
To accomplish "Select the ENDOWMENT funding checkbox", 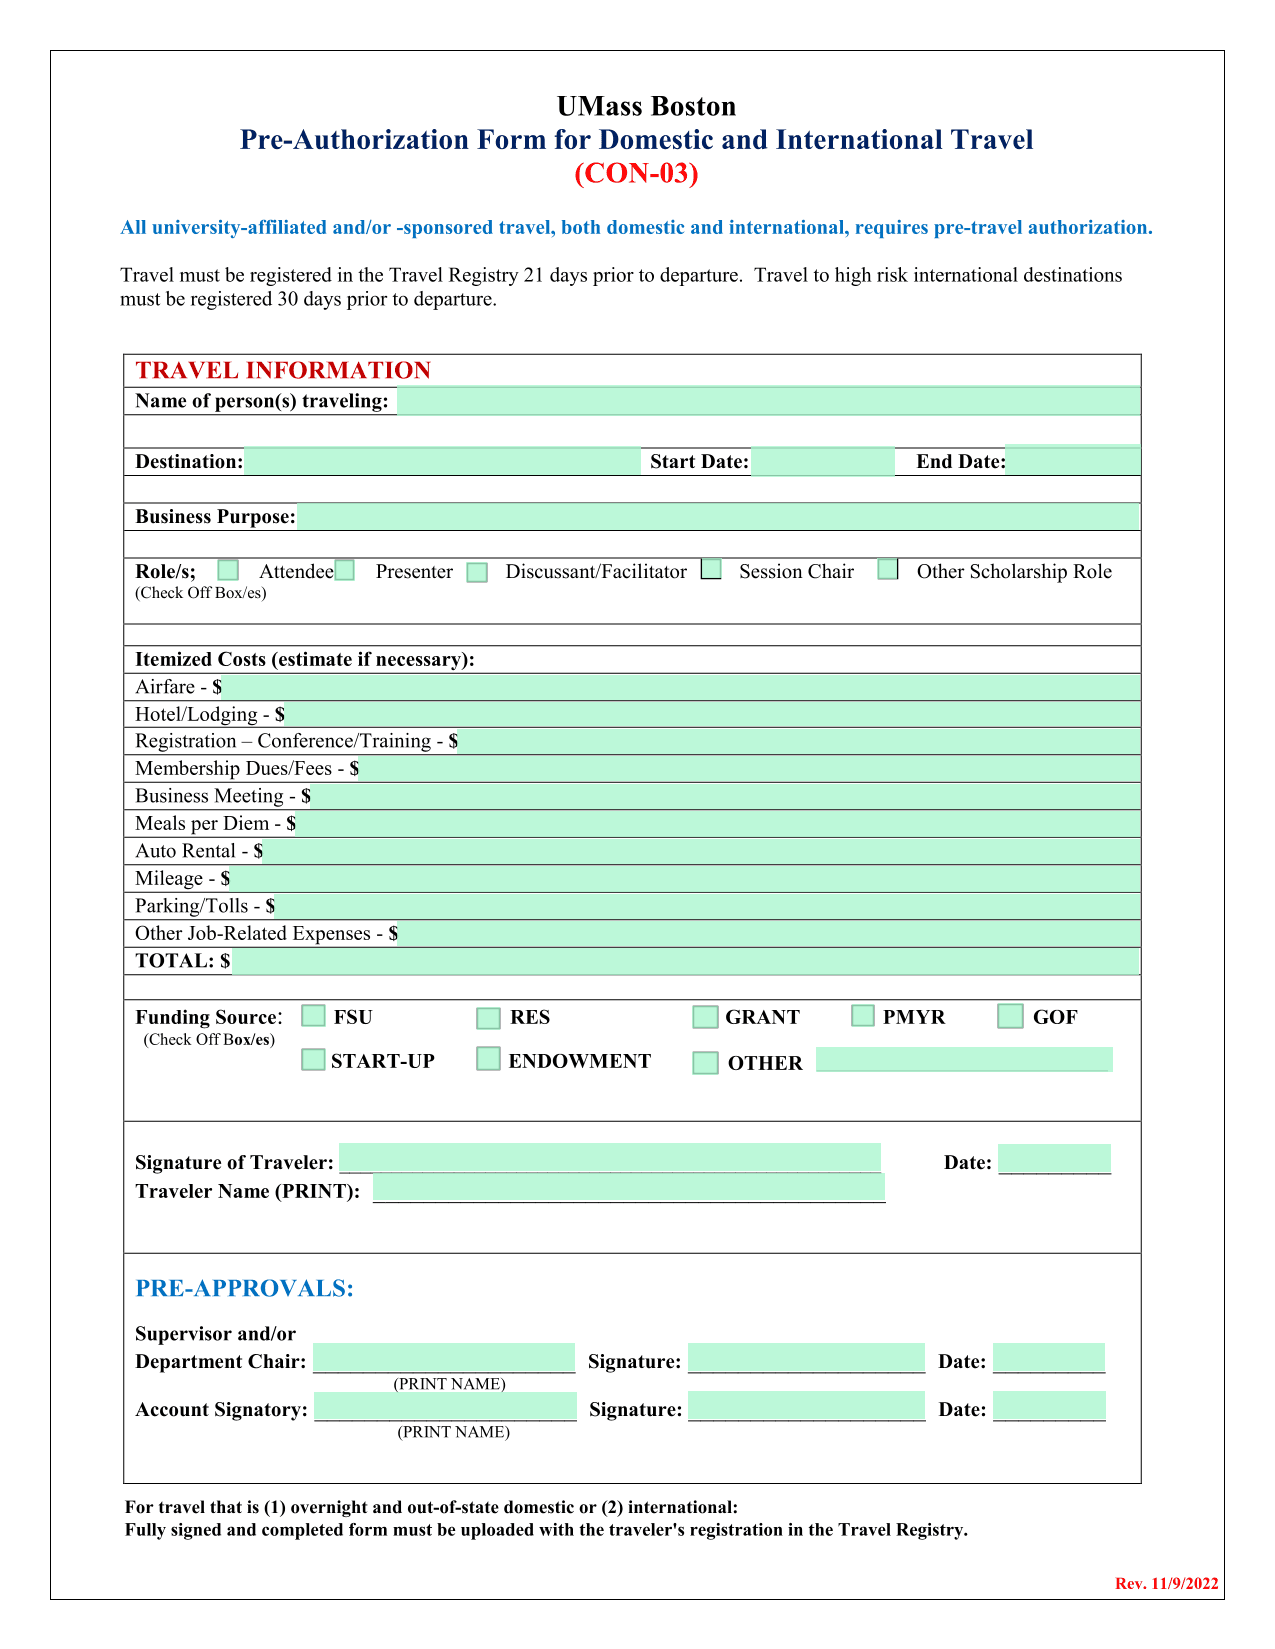I will pyautogui.click(x=488, y=1059).
